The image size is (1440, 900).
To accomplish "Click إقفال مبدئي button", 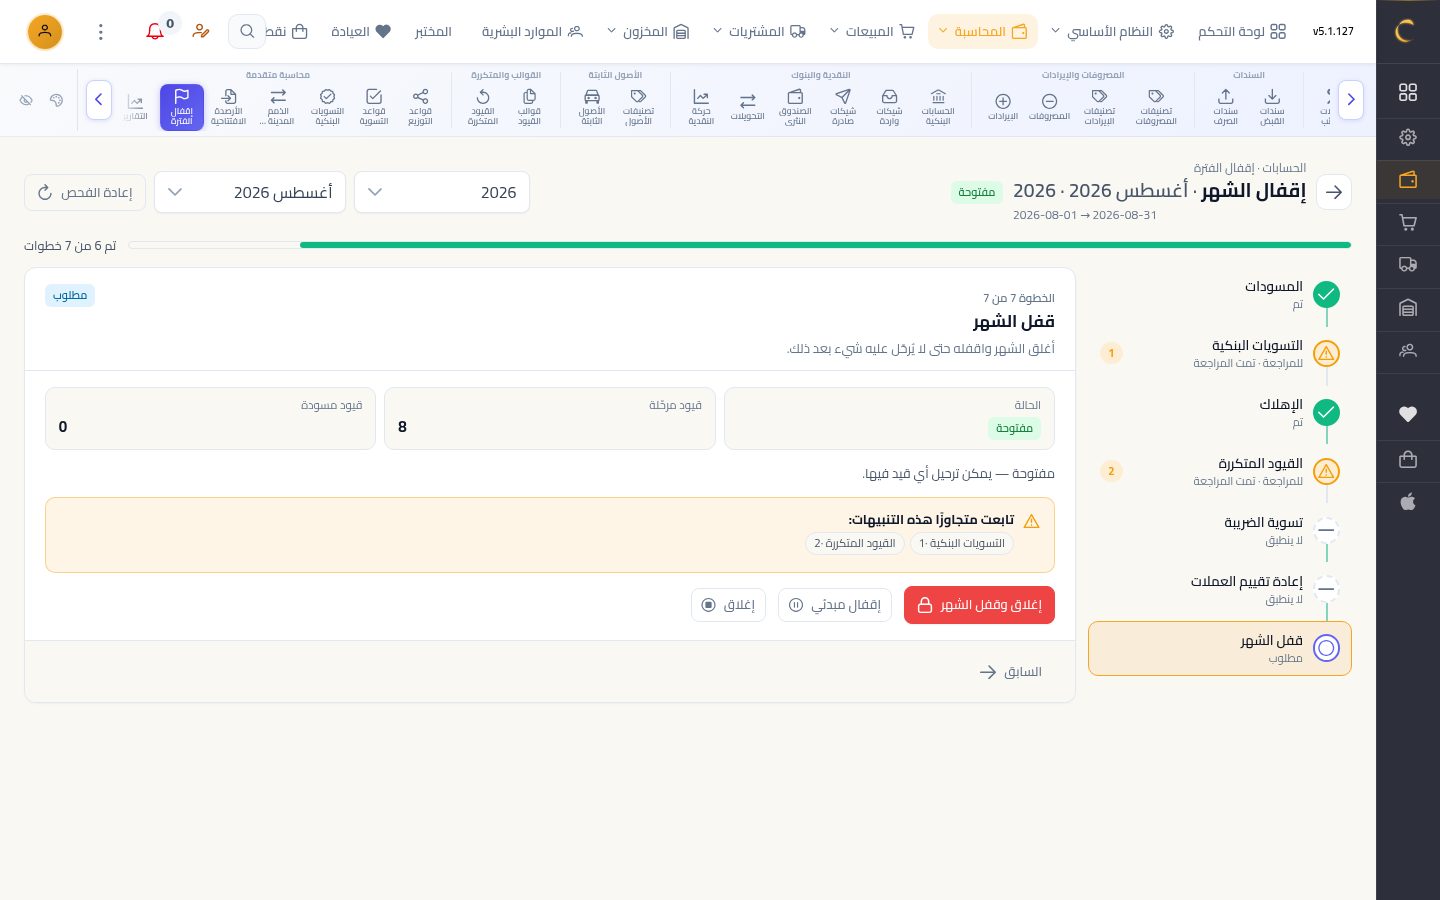I will click(x=834, y=605).
